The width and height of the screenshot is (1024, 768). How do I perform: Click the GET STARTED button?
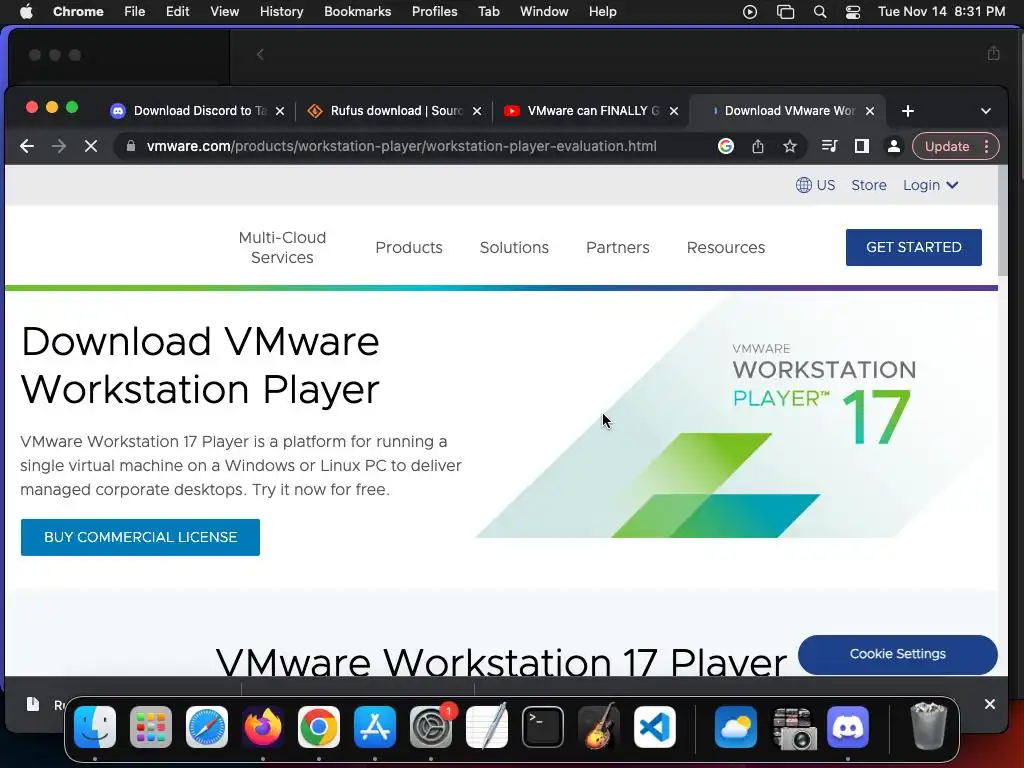(914, 248)
